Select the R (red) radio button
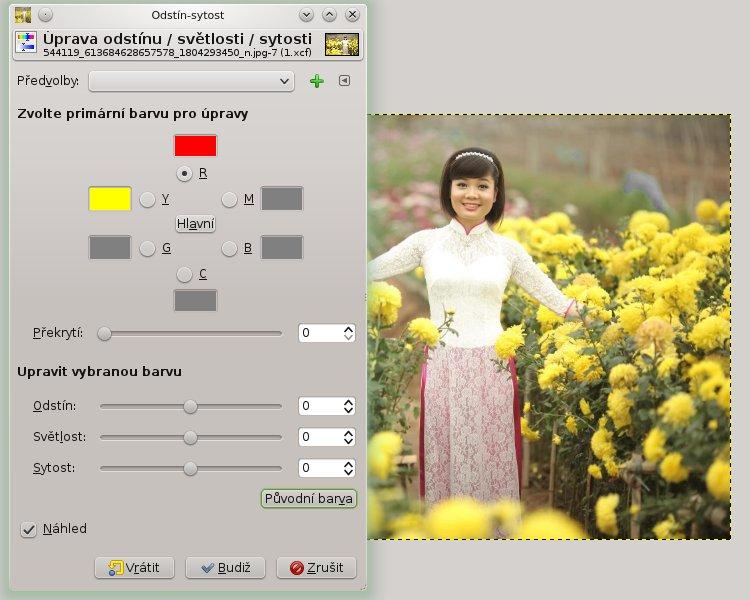 [x=185, y=173]
